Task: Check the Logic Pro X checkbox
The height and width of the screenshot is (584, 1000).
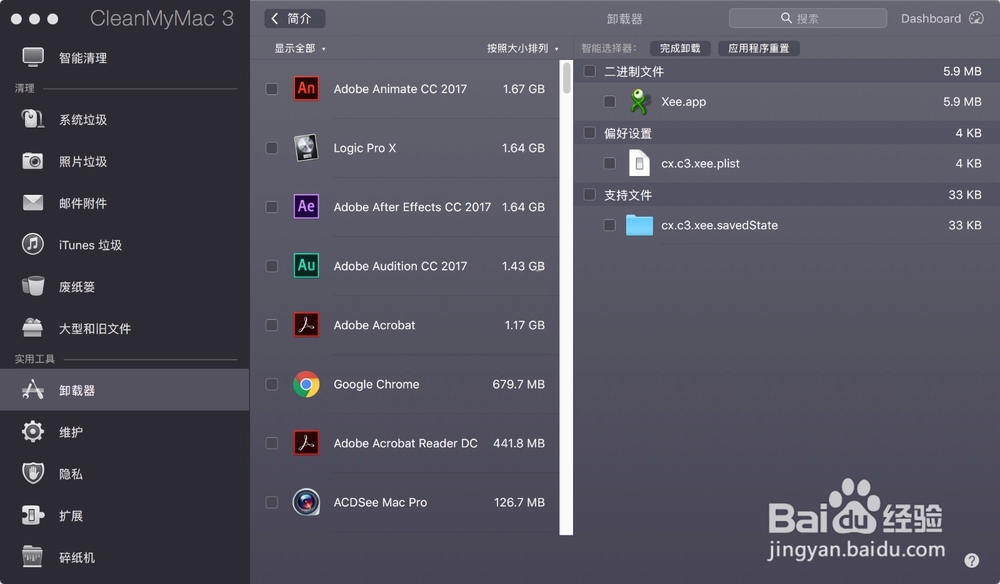Action: click(272, 148)
